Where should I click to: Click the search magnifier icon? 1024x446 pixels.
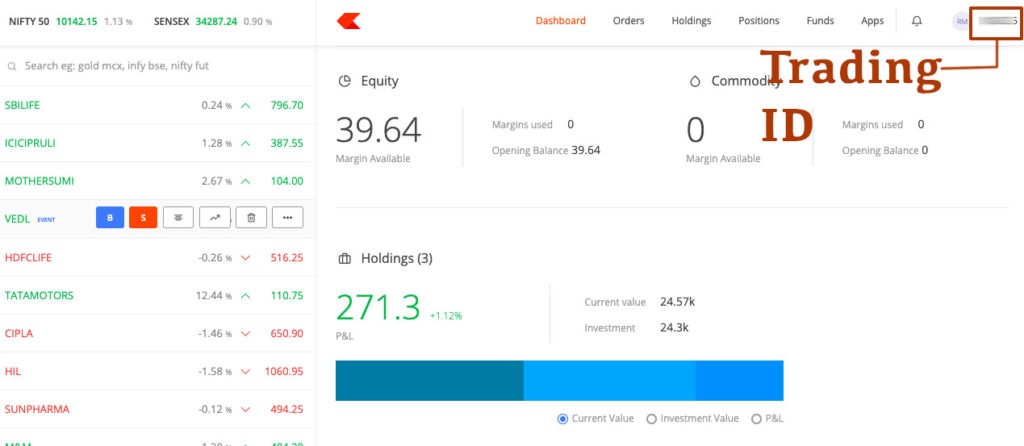(x=12, y=66)
